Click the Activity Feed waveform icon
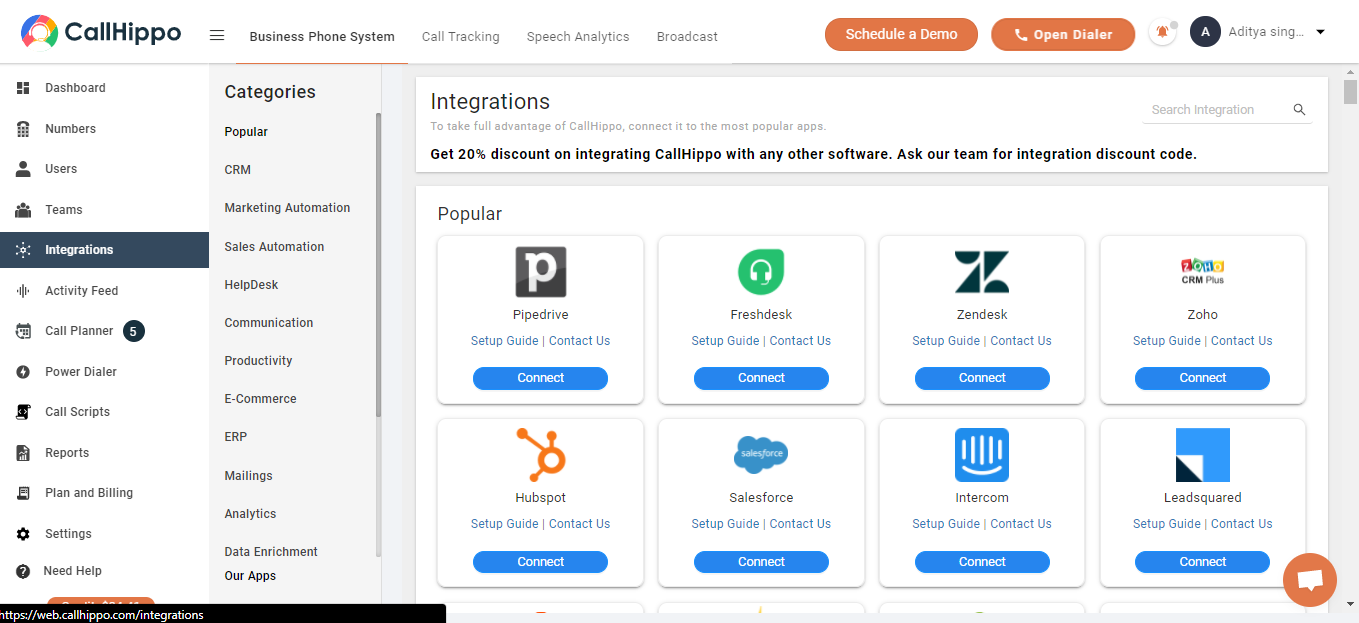Screen dimensions: 1359x623 pyautogui.click(x=23, y=291)
